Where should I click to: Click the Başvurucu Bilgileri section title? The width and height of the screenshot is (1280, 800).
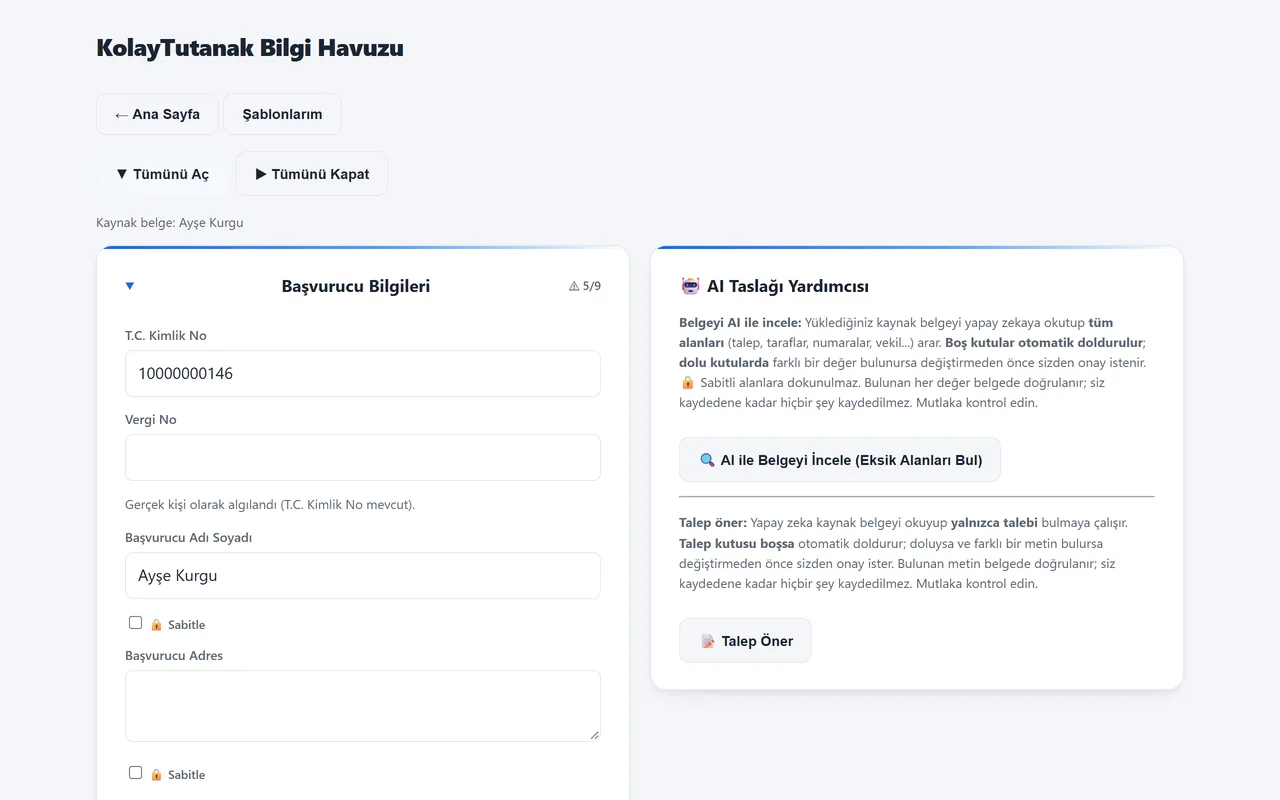point(356,286)
